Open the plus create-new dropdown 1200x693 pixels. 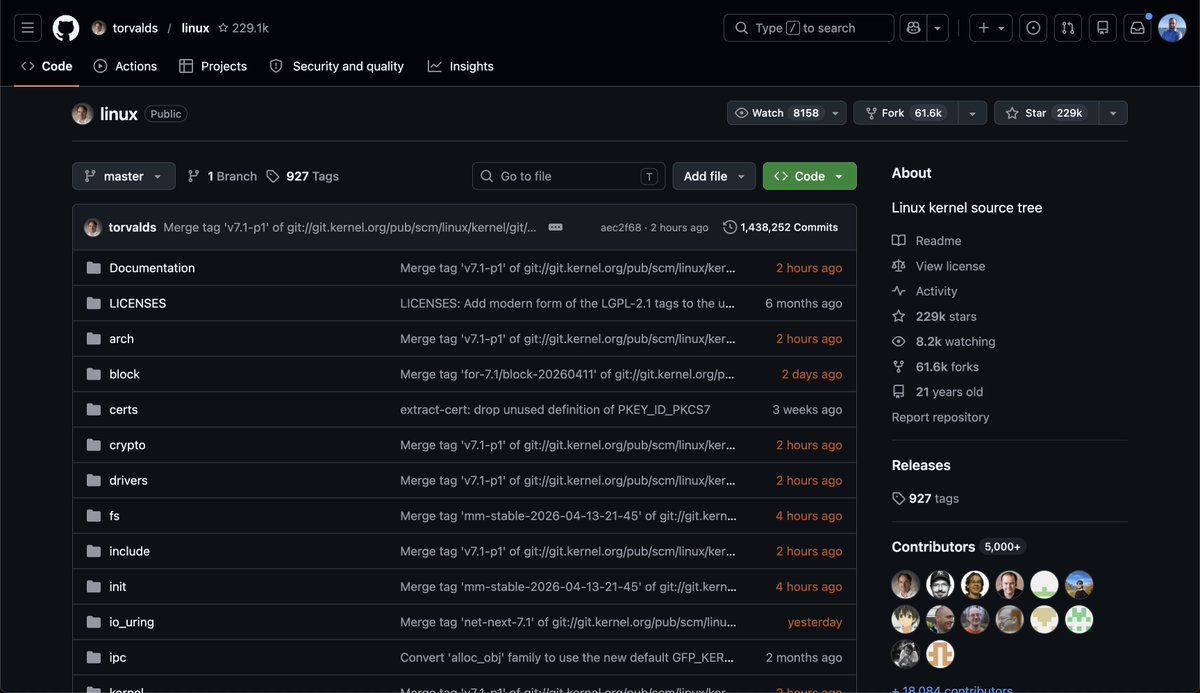(991, 28)
